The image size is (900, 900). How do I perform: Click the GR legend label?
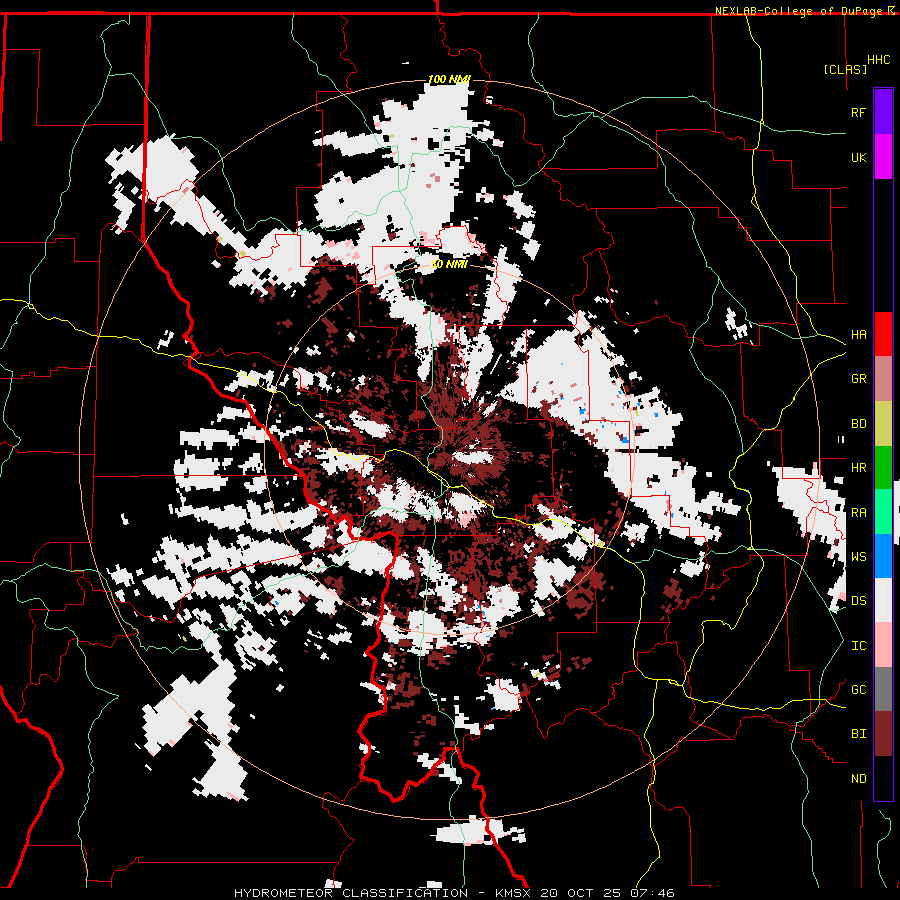[x=859, y=379]
